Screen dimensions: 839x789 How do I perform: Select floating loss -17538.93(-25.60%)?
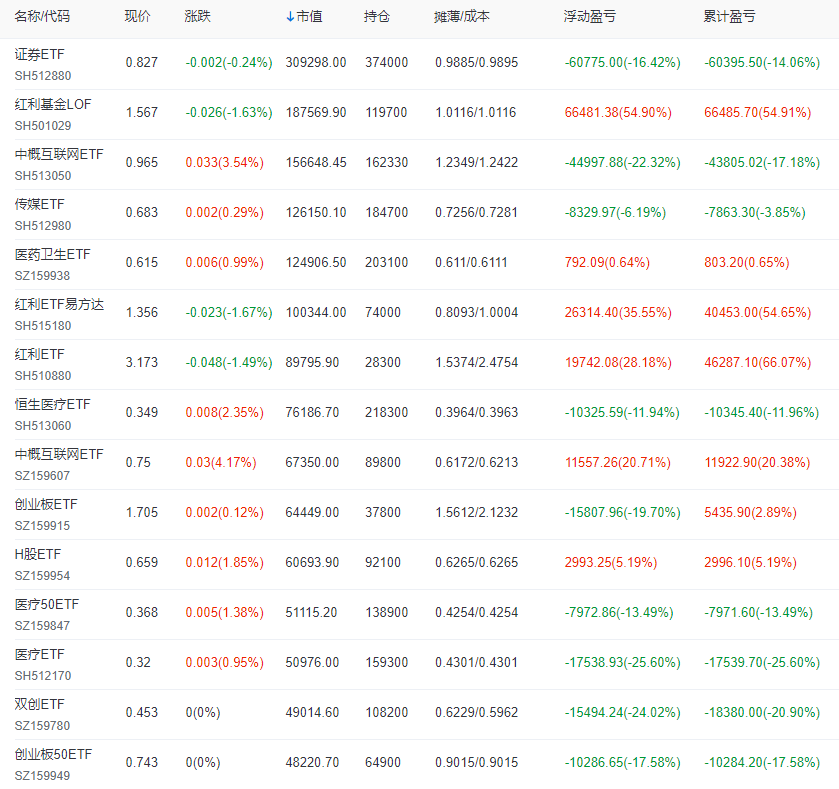click(622, 663)
